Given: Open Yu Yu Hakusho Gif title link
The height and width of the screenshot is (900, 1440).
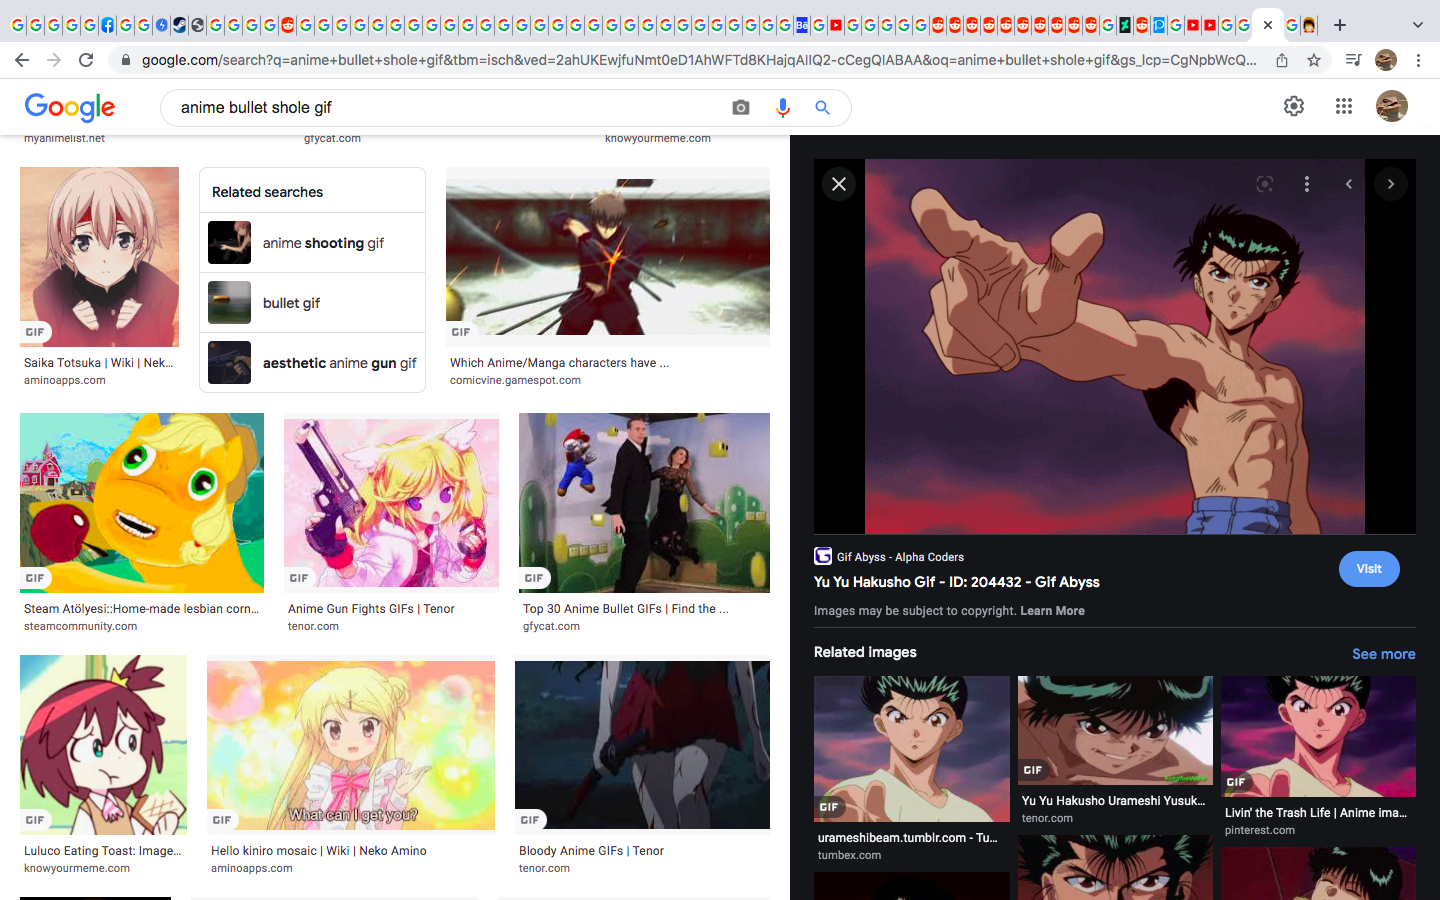Looking at the screenshot, I should [x=957, y=582].
